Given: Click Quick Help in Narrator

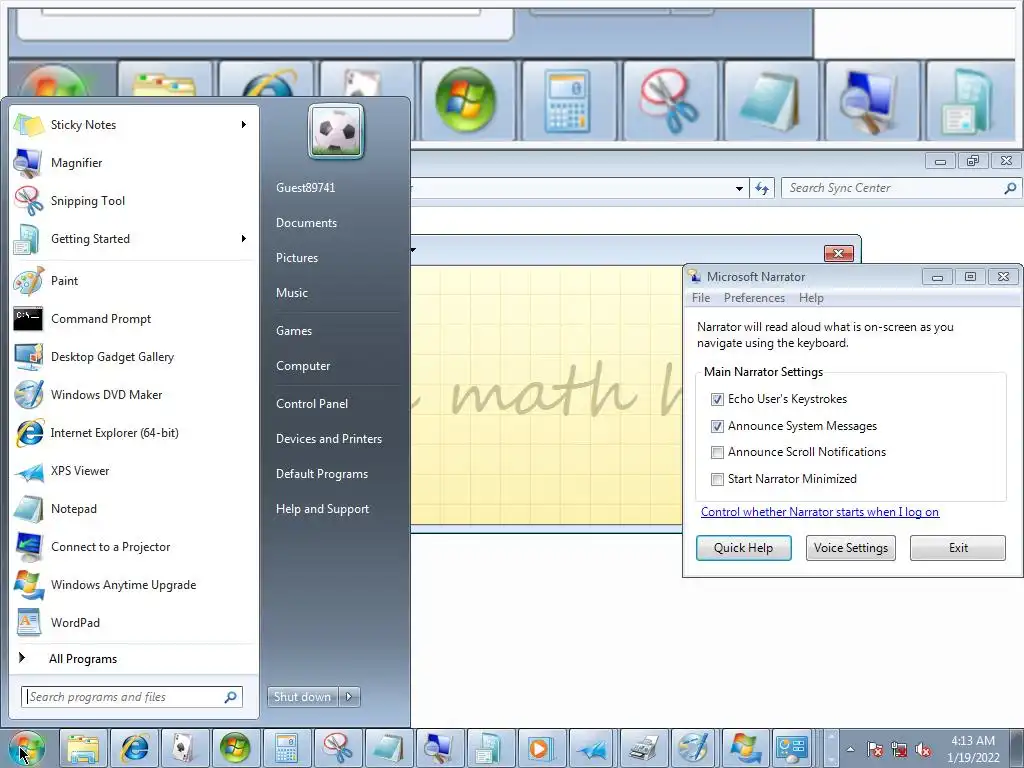Looking at the screenshot, I should tap(743, 548).
